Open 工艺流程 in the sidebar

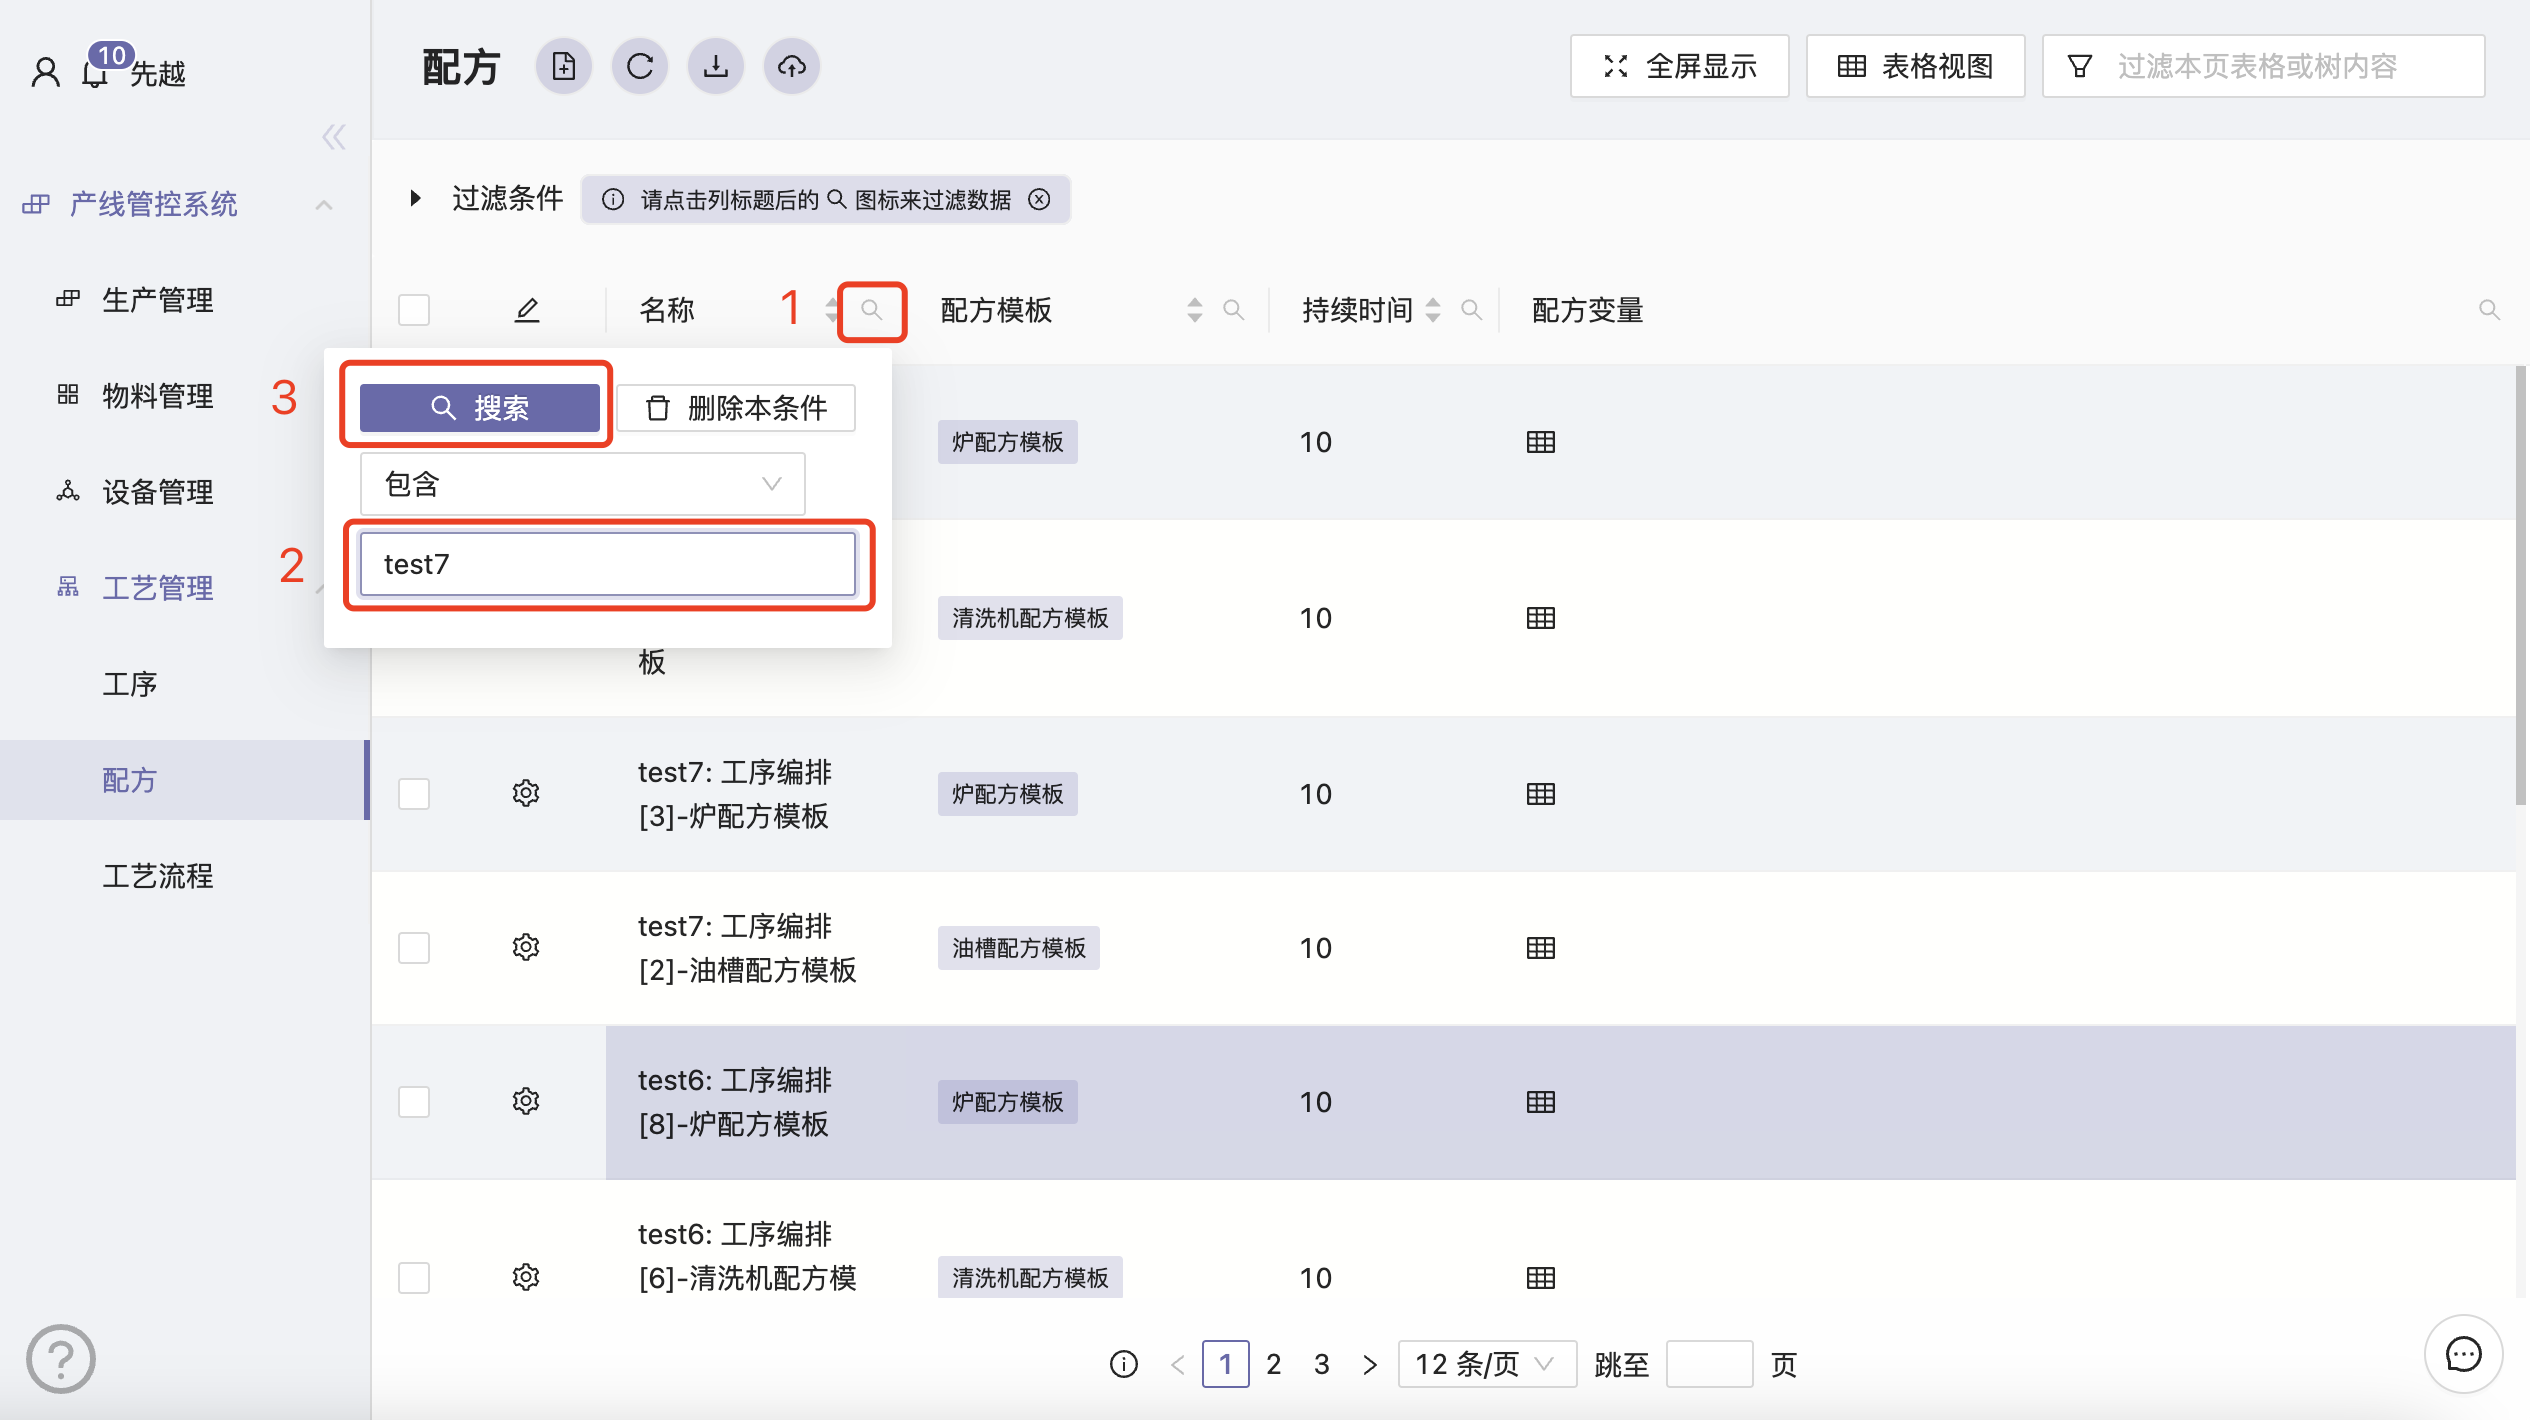coord(158,876)
